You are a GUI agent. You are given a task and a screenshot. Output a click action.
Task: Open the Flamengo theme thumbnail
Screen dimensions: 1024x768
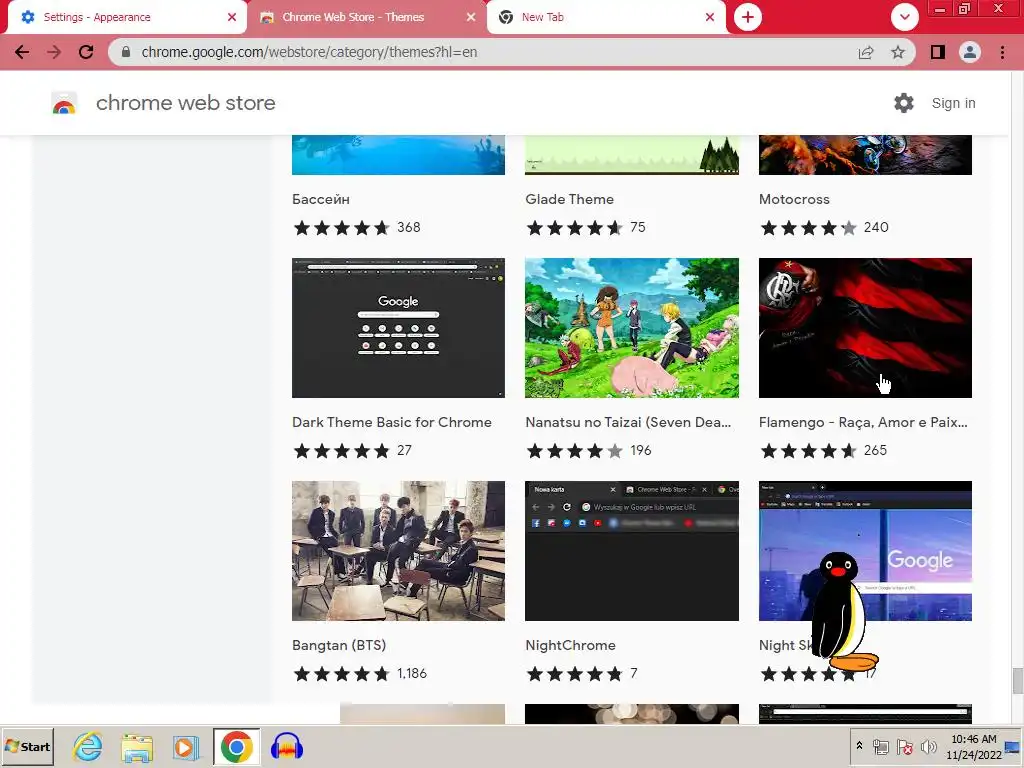pyautogui.click(x=865, y=328)
